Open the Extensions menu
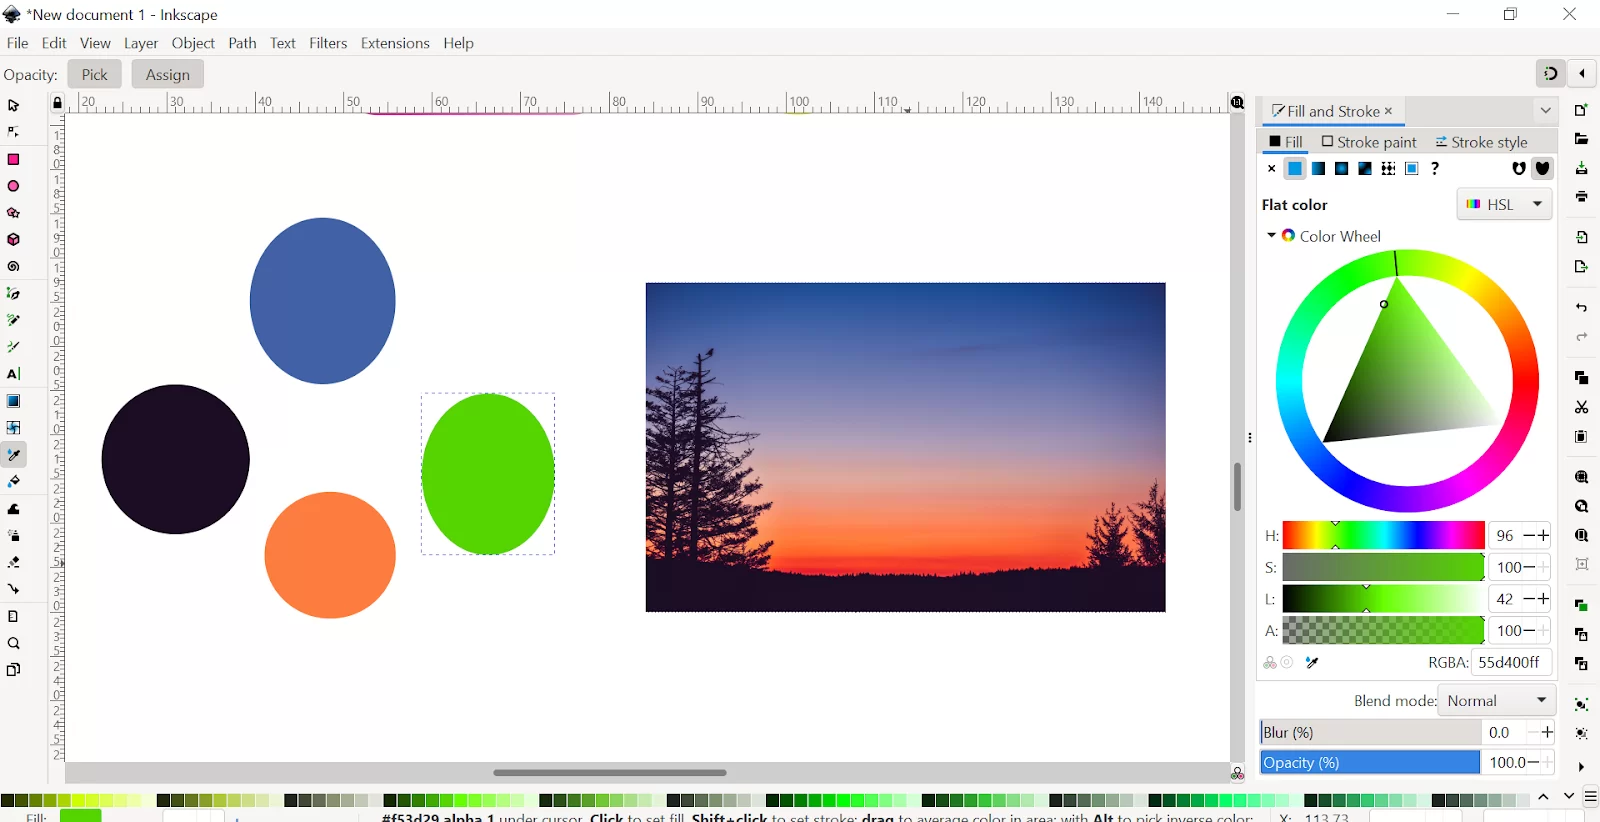This screenshot has height=822, width=1600. (395, 43)
